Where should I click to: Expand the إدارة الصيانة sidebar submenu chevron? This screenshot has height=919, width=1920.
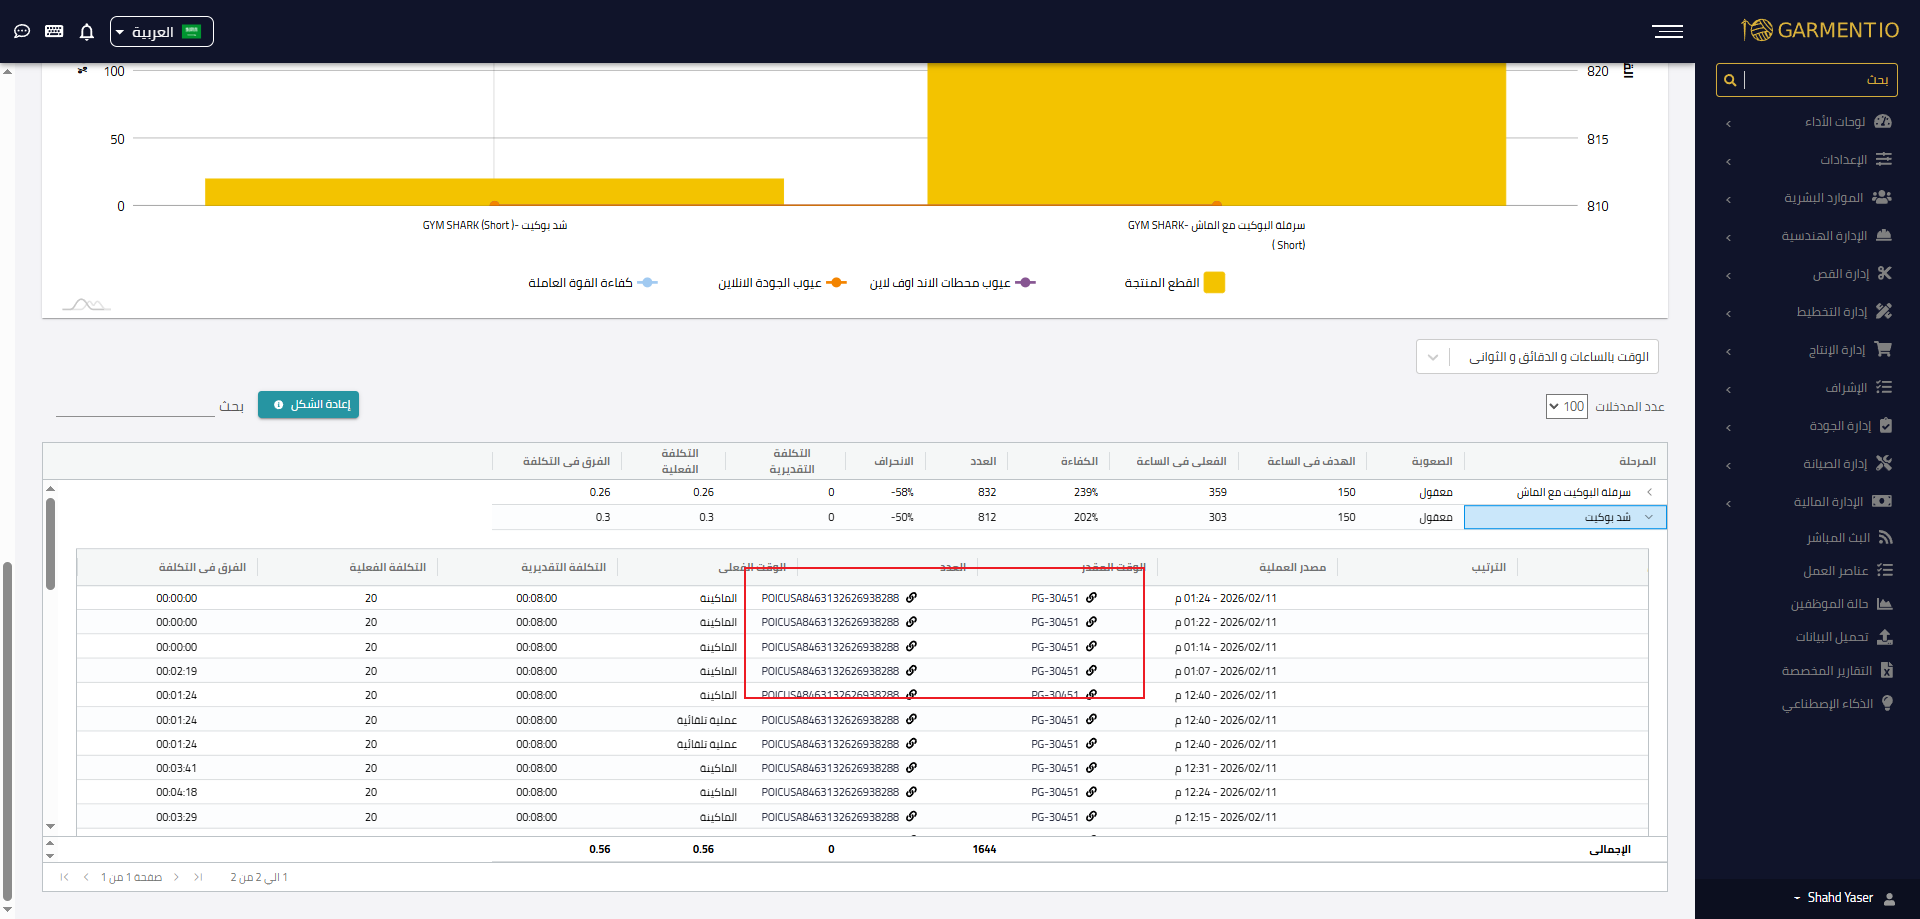point(1728,465)
